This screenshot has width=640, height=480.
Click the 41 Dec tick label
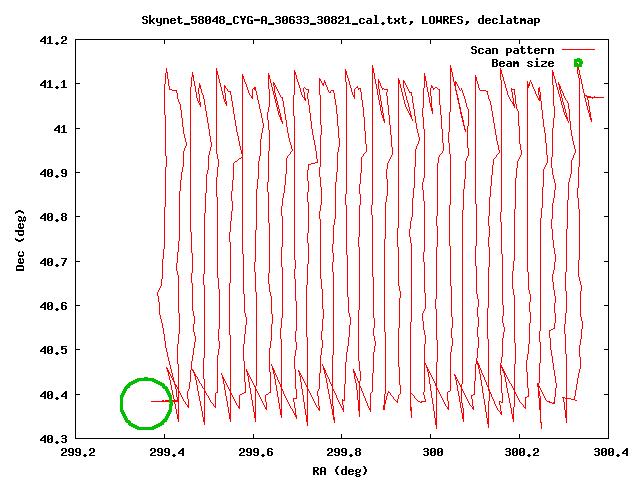[60, 129]
